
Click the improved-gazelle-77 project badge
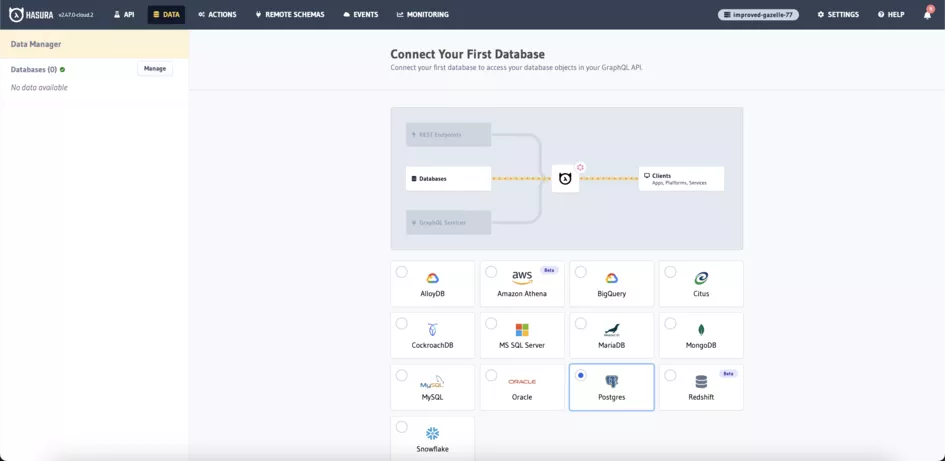758,14
